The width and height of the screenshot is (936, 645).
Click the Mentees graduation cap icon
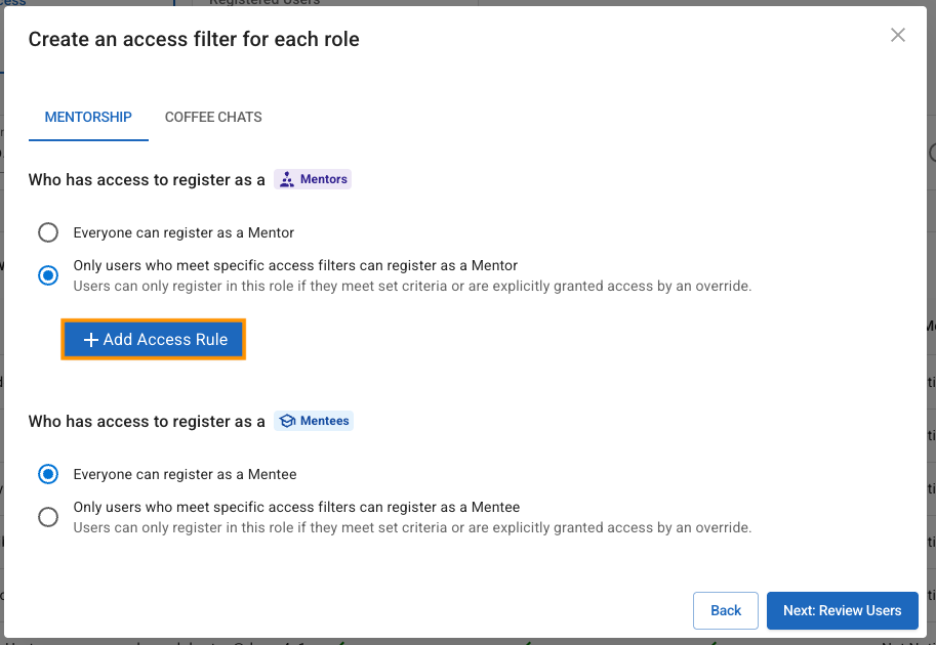[287, 421]
